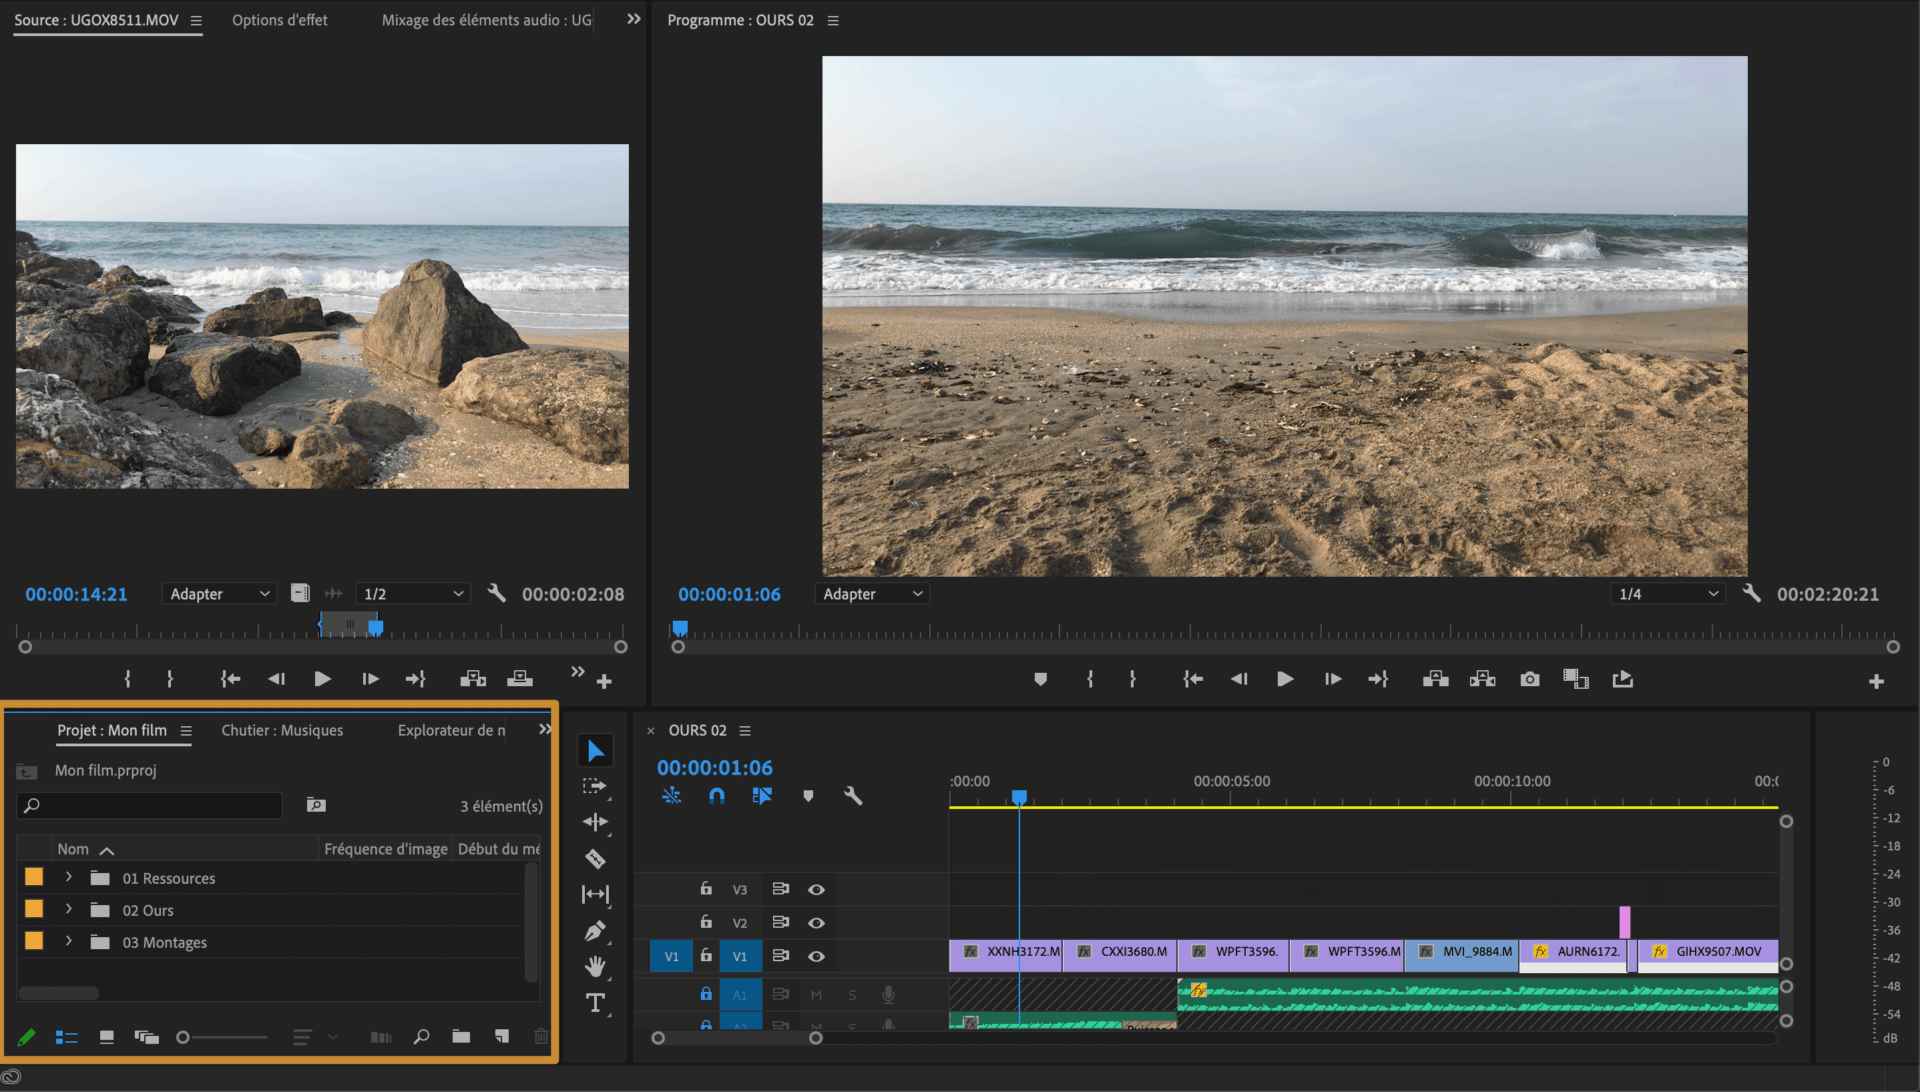Show hidden Source panel tabs chevron
The height and width of the screenshot is (1092, 1920).
[x=633, y=19]
